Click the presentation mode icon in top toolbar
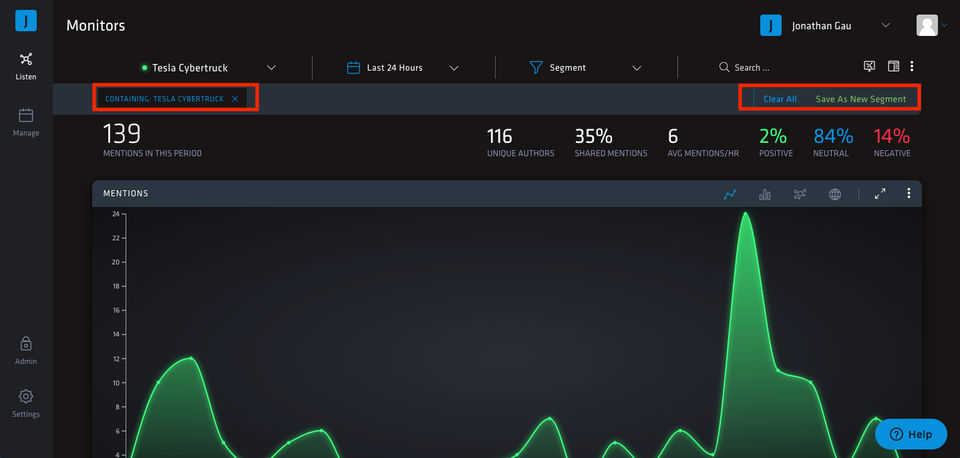The height and width of the screenshot is (458, 960). click(869, 66)
